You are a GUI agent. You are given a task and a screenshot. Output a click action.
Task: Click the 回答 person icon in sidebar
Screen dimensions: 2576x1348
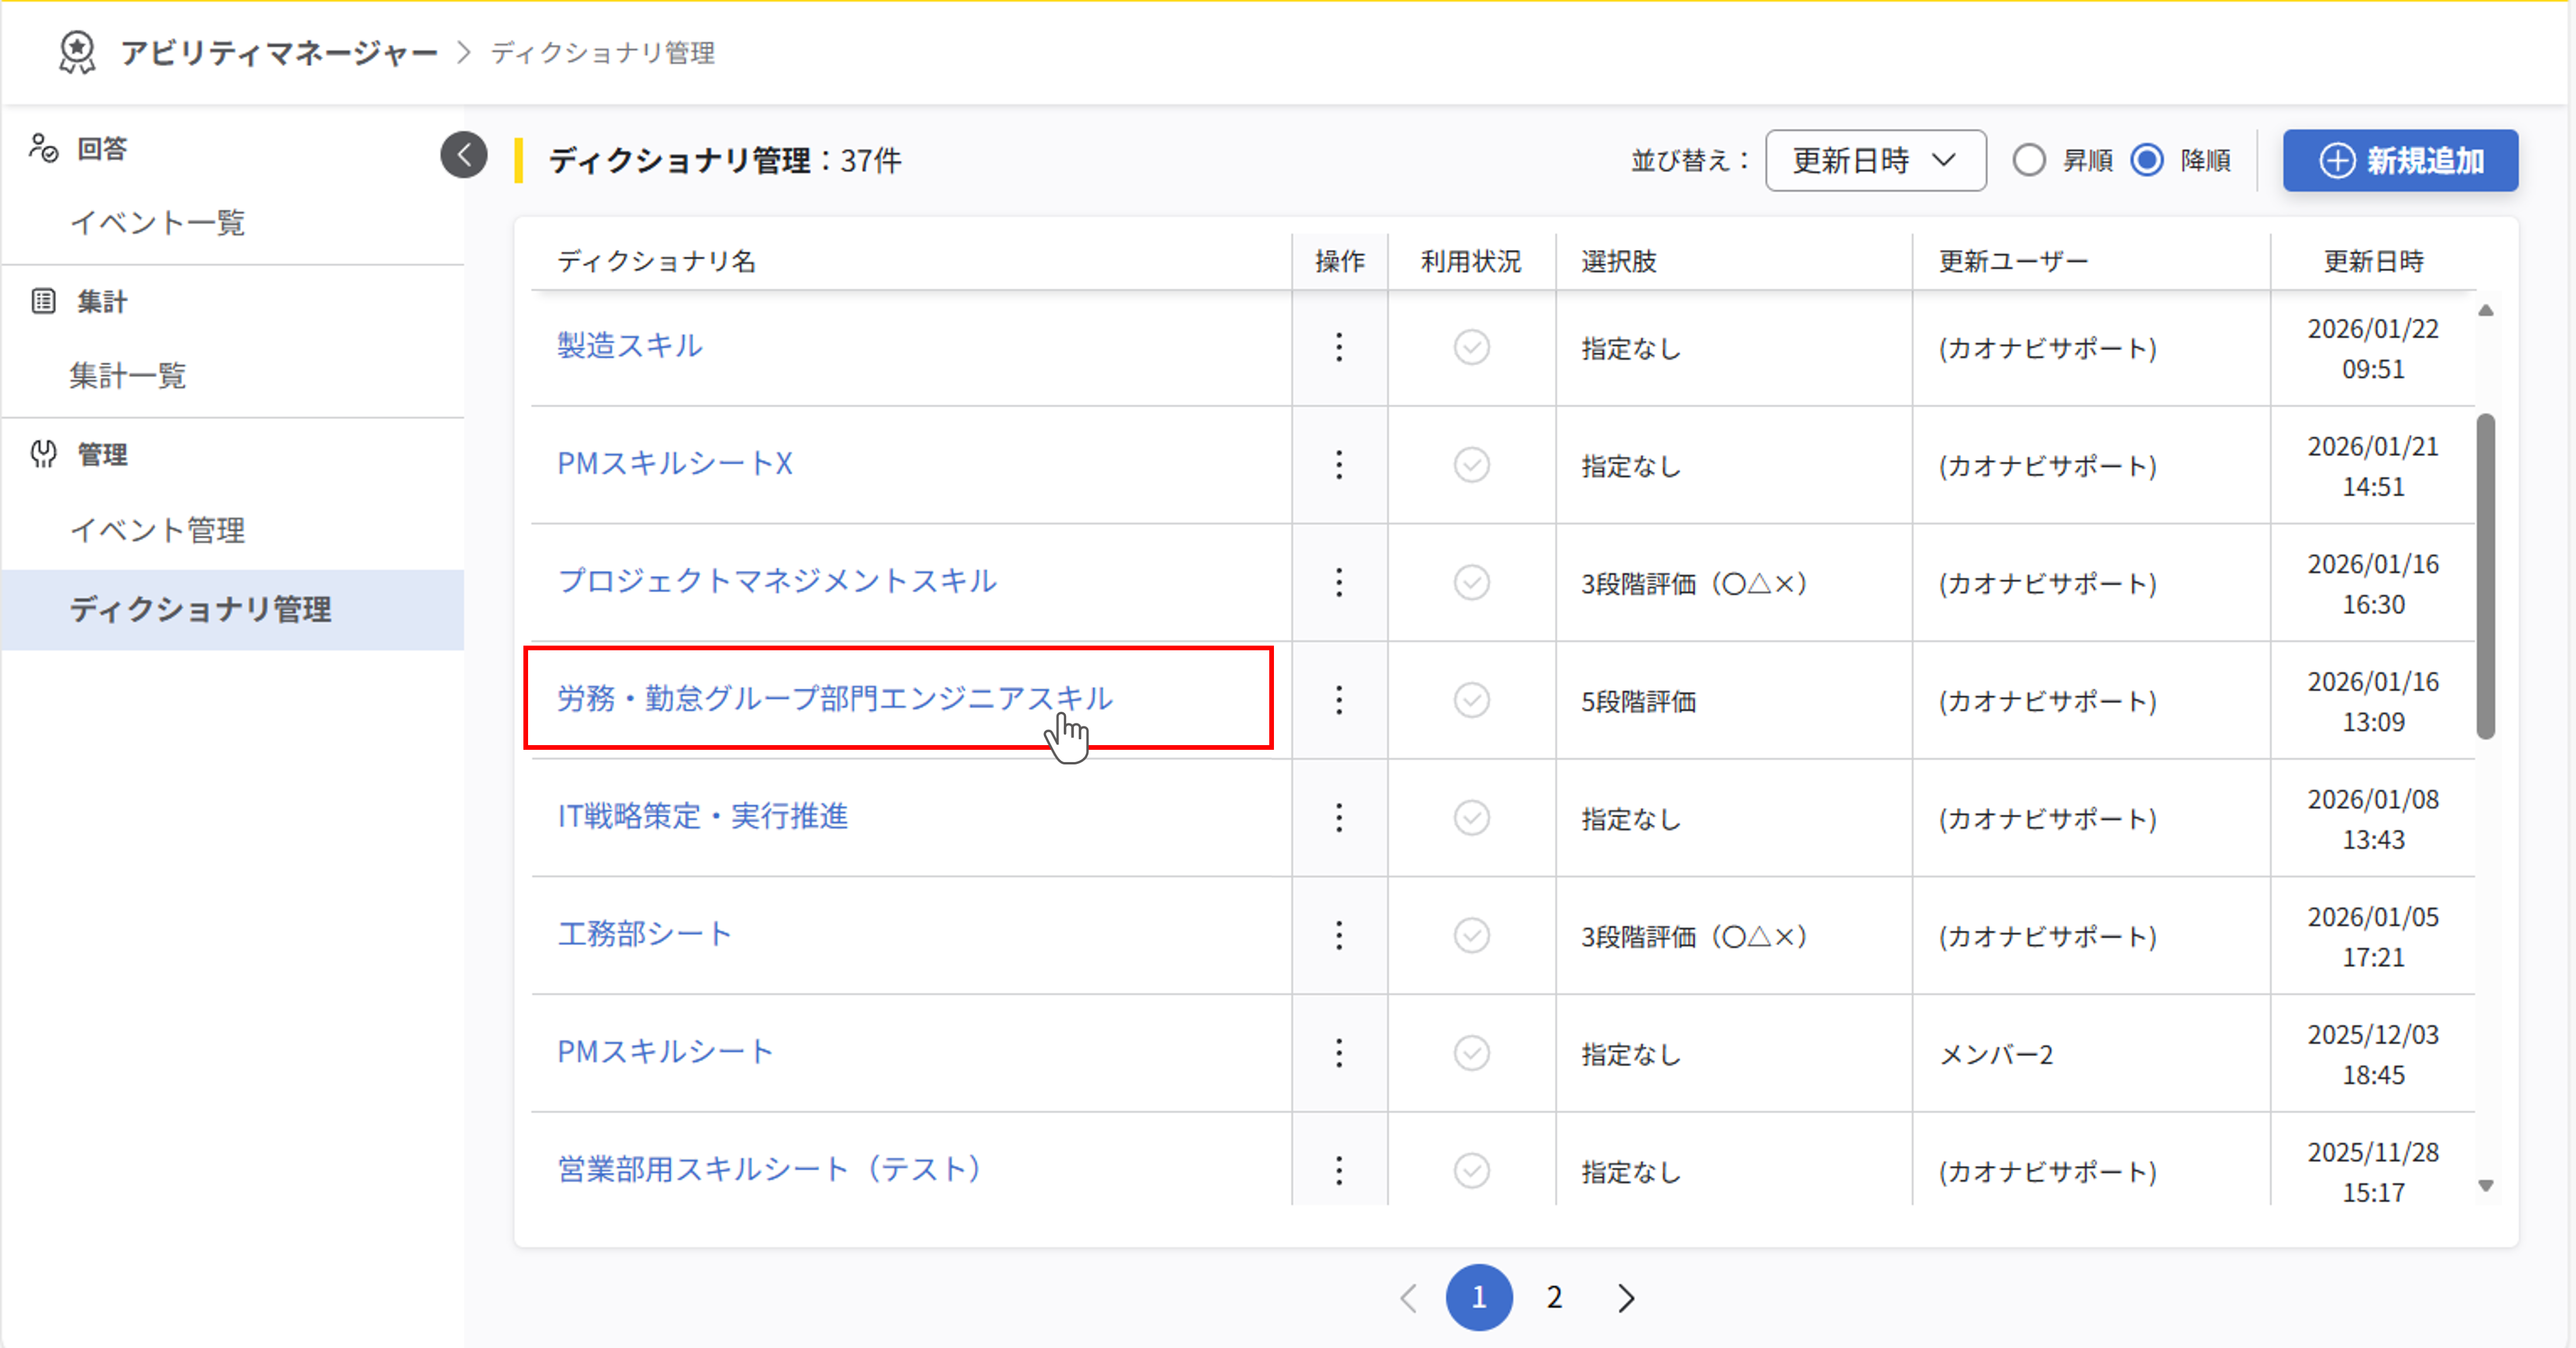coord(44,148)
